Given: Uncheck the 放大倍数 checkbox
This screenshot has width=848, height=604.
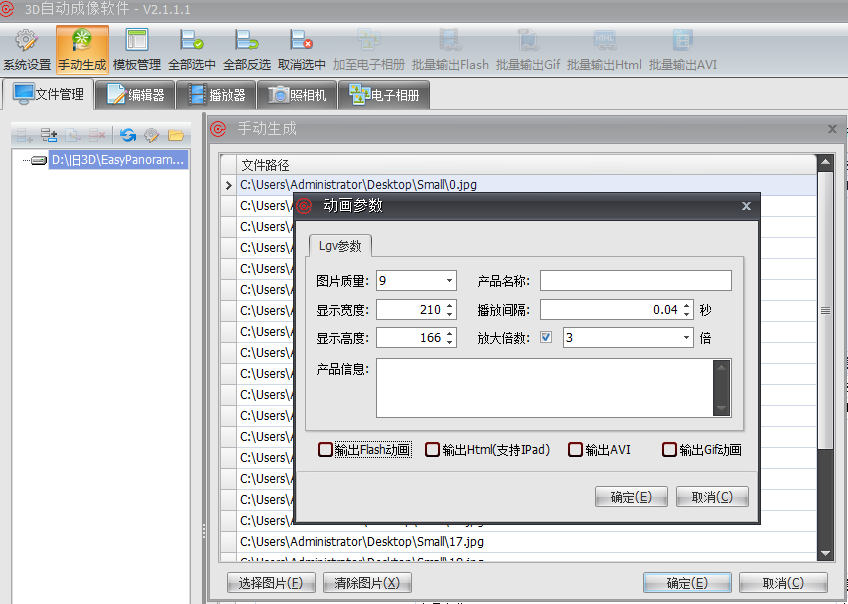Looking at the screenshot, I should pyautogui.click(x=546, y=337).
